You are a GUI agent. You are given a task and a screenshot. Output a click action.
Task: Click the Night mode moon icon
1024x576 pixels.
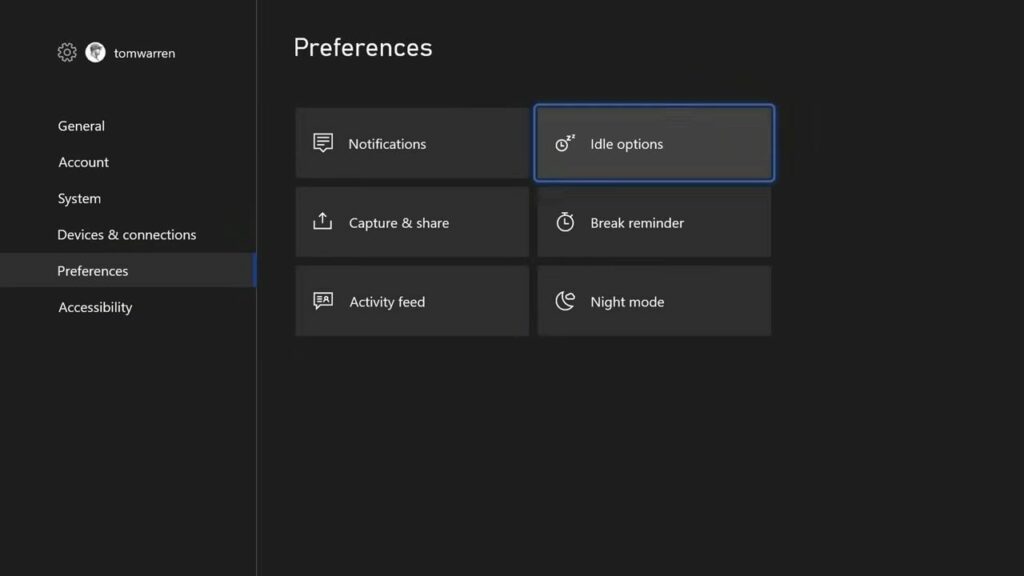coord(565,301)
